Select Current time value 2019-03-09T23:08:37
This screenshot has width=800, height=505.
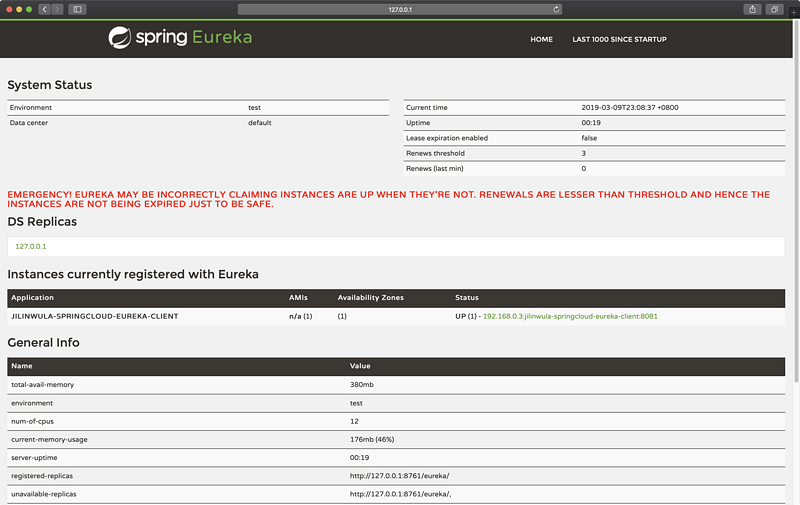(x=630, y=108)
